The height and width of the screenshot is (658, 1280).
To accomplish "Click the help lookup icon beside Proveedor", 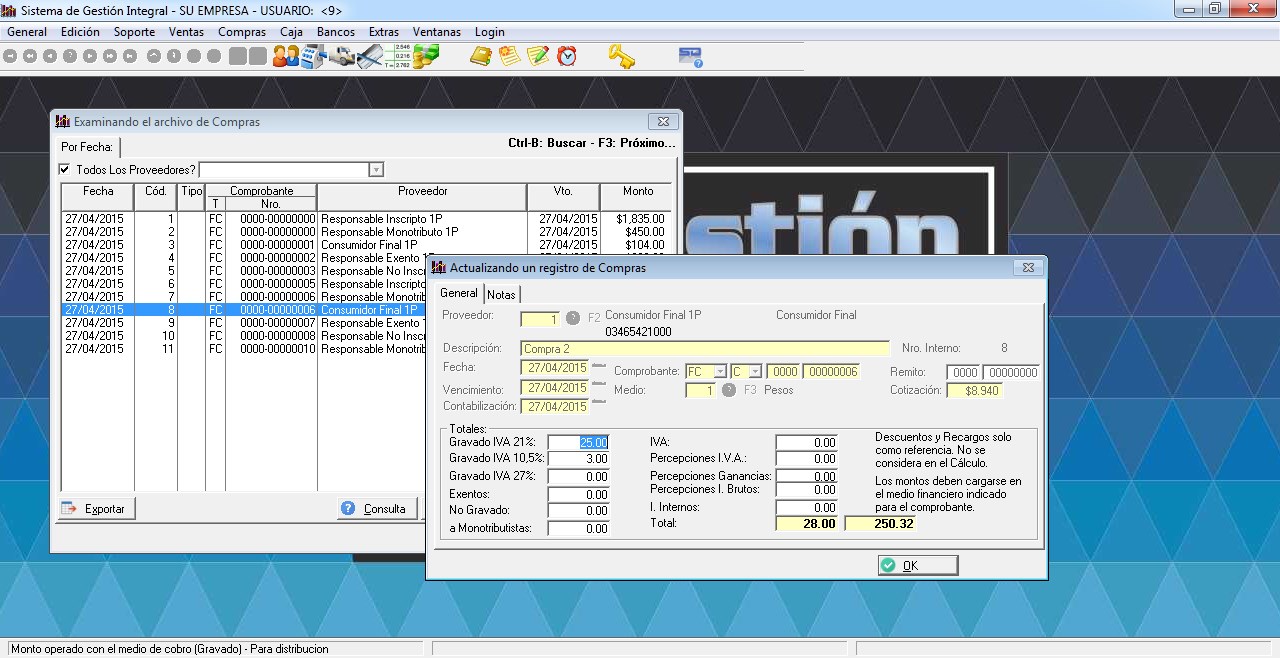I will tap(573, 318).
